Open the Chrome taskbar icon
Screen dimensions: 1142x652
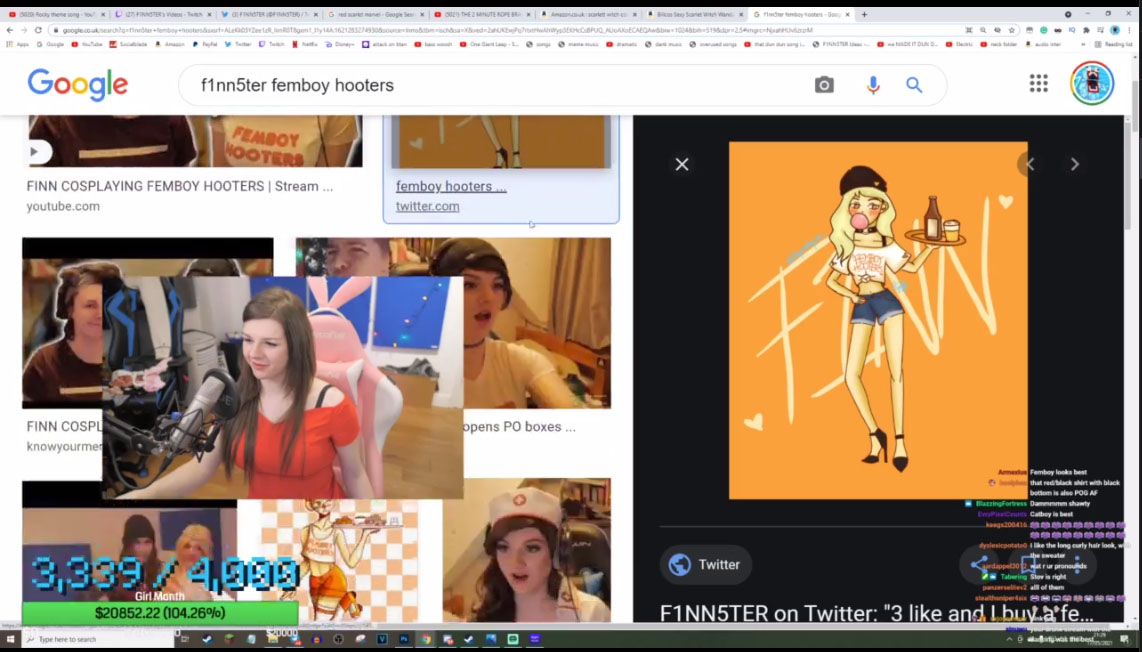(426, 640)
